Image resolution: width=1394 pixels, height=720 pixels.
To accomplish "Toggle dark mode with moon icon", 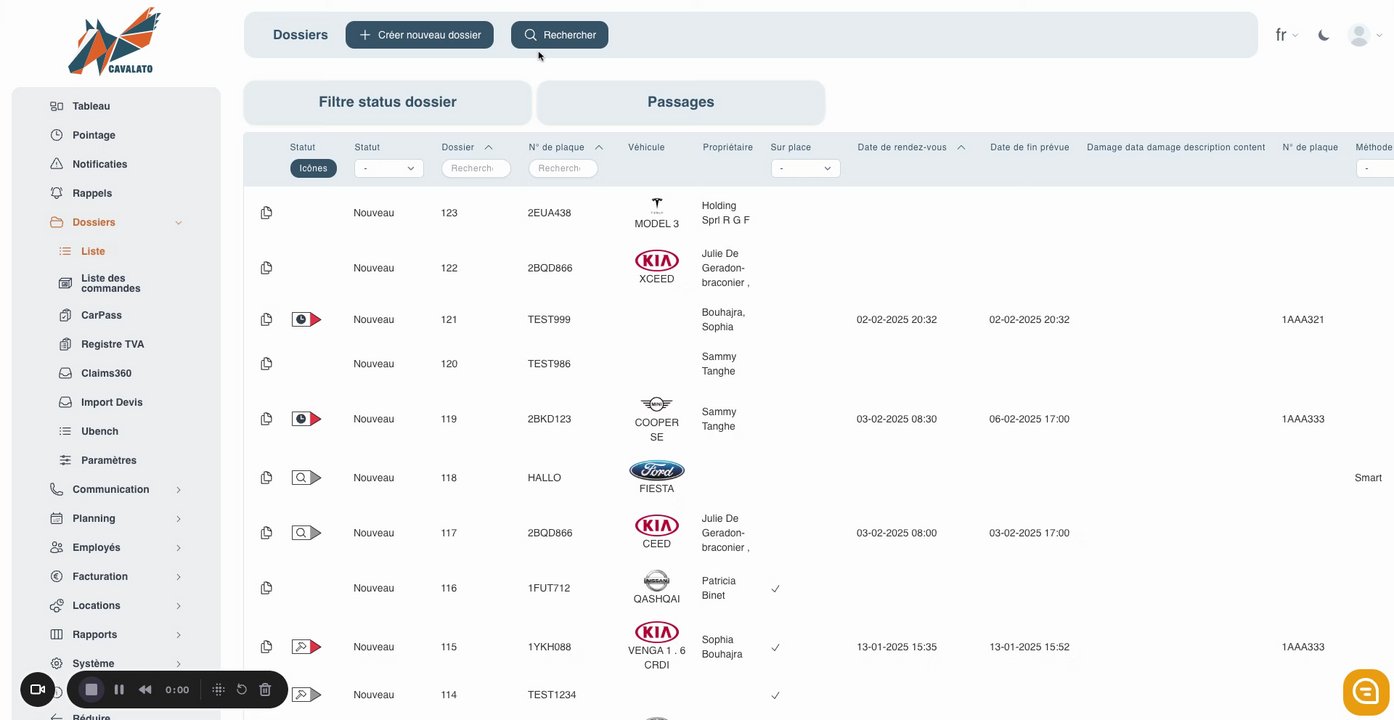I will (1324, 35).
